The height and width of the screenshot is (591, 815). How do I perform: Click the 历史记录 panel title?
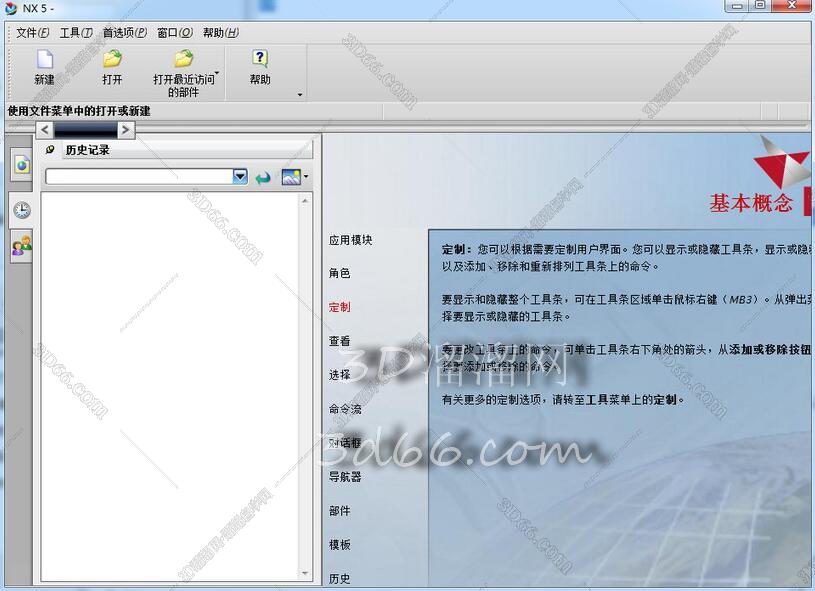point(87,150)
